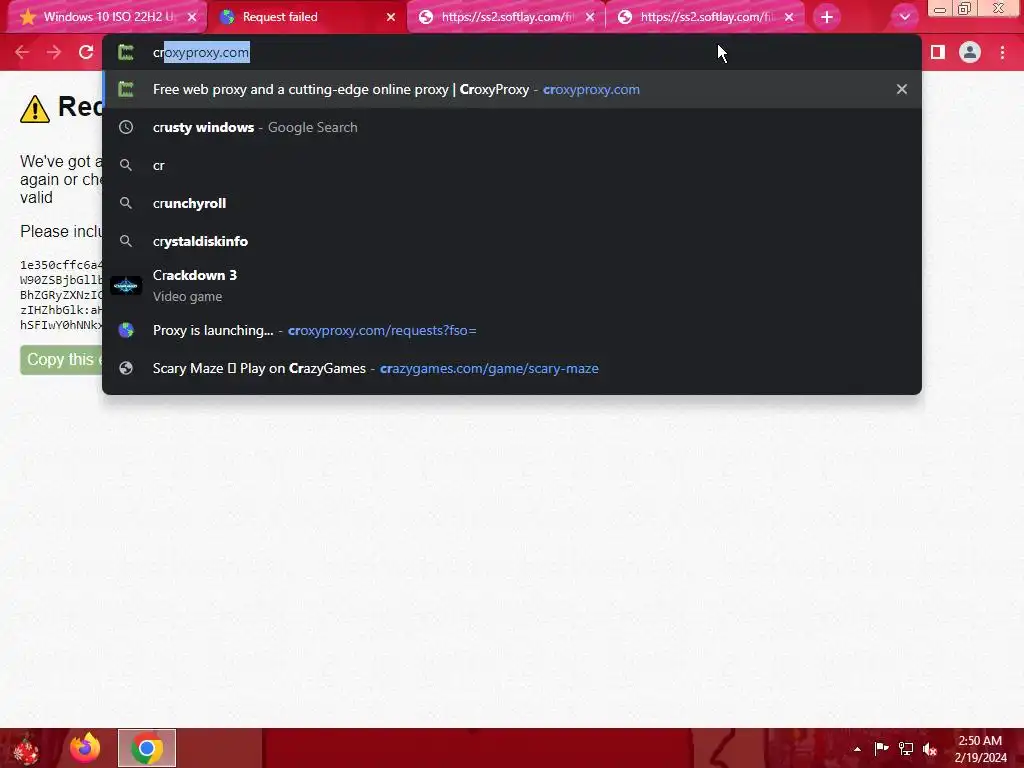Pick the crystaldiskinfo search suggestion
Viewport: 1024px width, 768px height.
click(512, 241)
